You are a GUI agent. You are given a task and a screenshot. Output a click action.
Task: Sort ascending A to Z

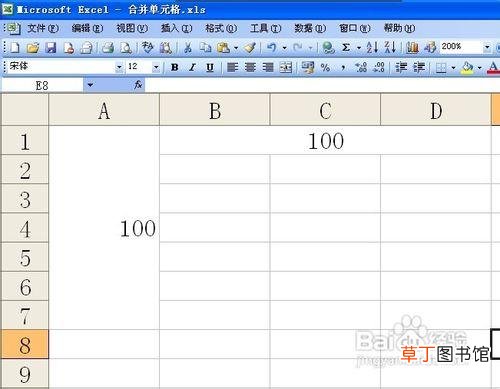[x=372, y=48]
